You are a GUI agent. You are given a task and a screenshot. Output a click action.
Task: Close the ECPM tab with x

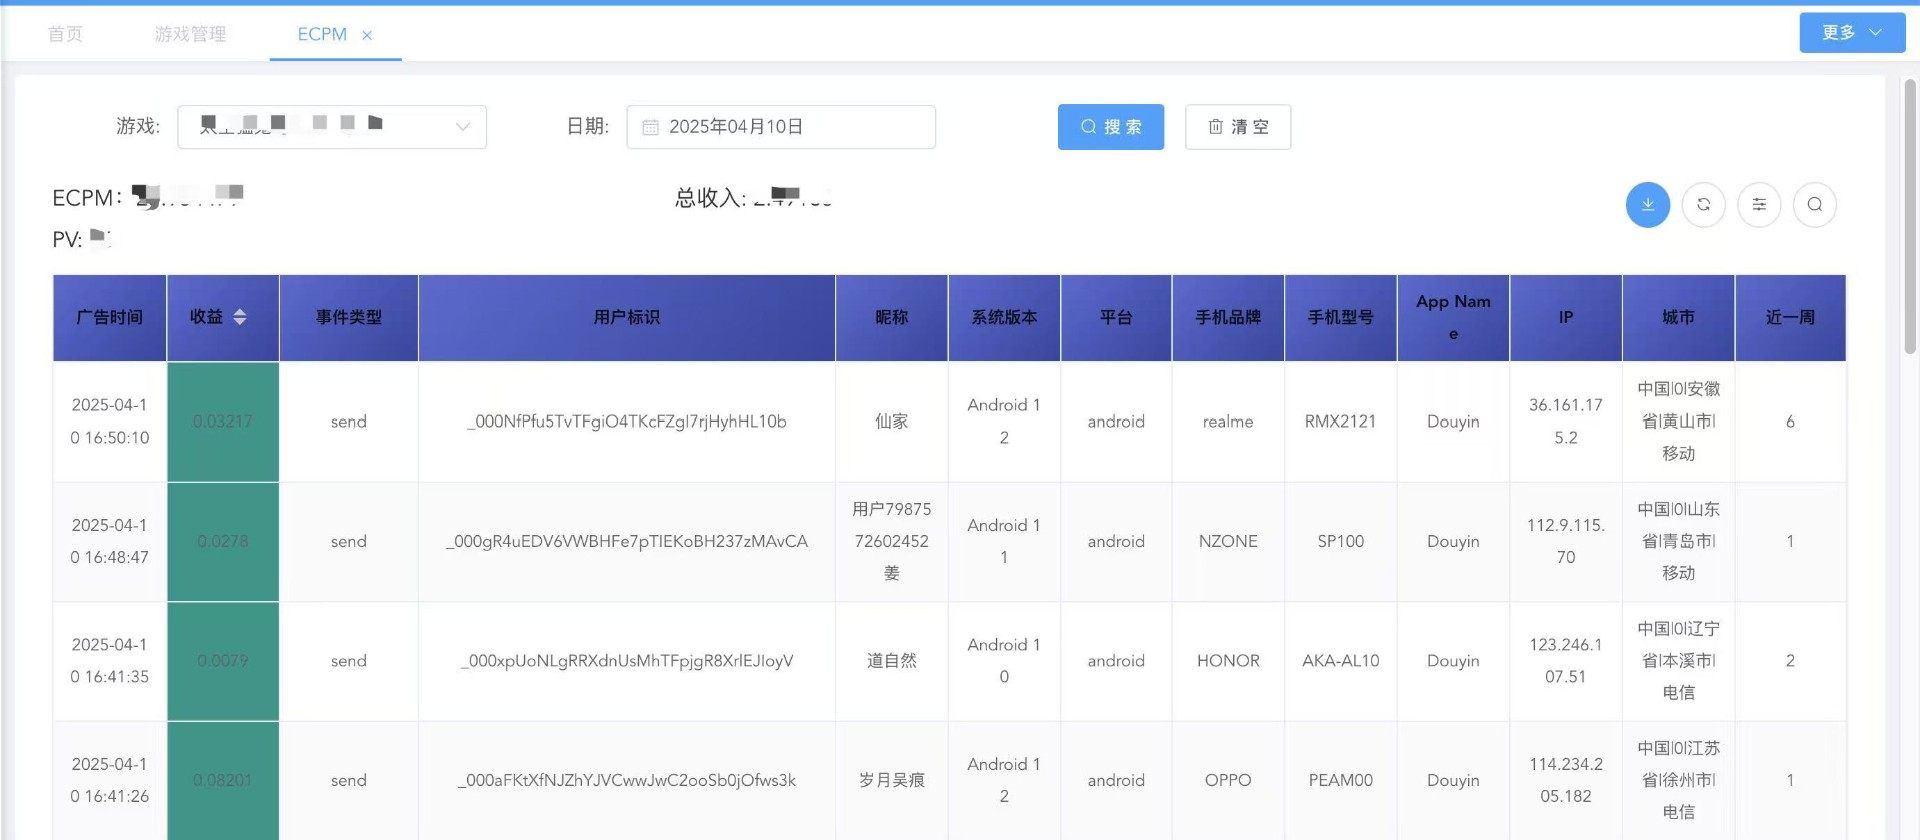pyautogui.click(x=367, y=35)
